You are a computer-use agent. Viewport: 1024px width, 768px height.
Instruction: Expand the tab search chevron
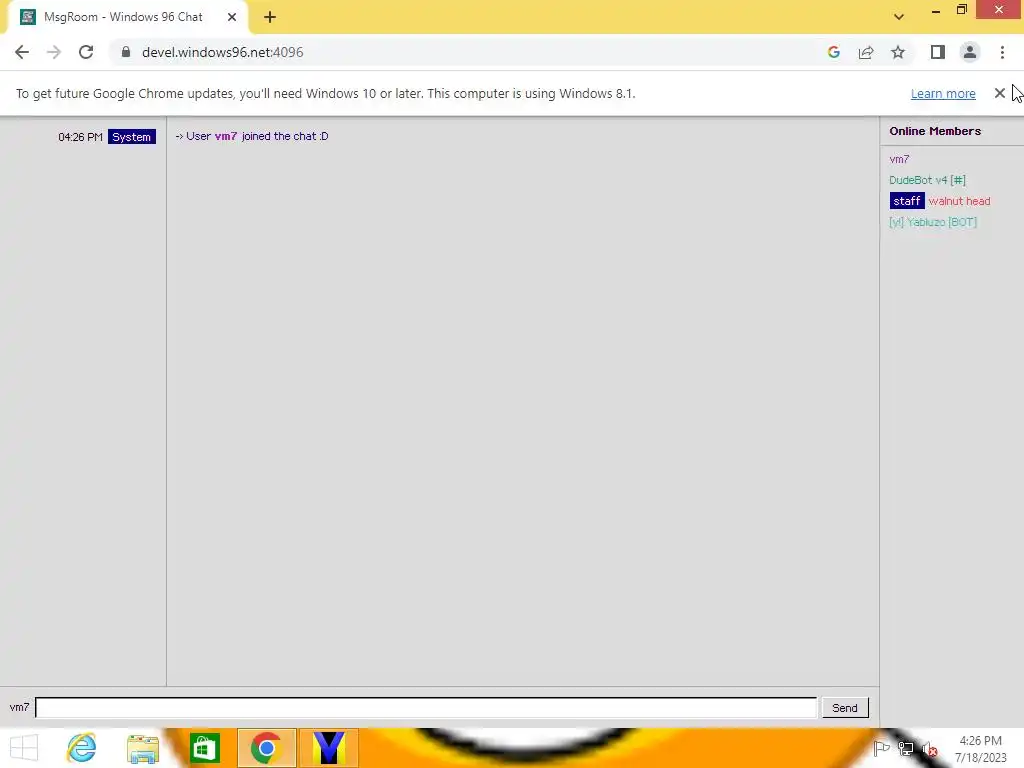[x=899, y=17]
